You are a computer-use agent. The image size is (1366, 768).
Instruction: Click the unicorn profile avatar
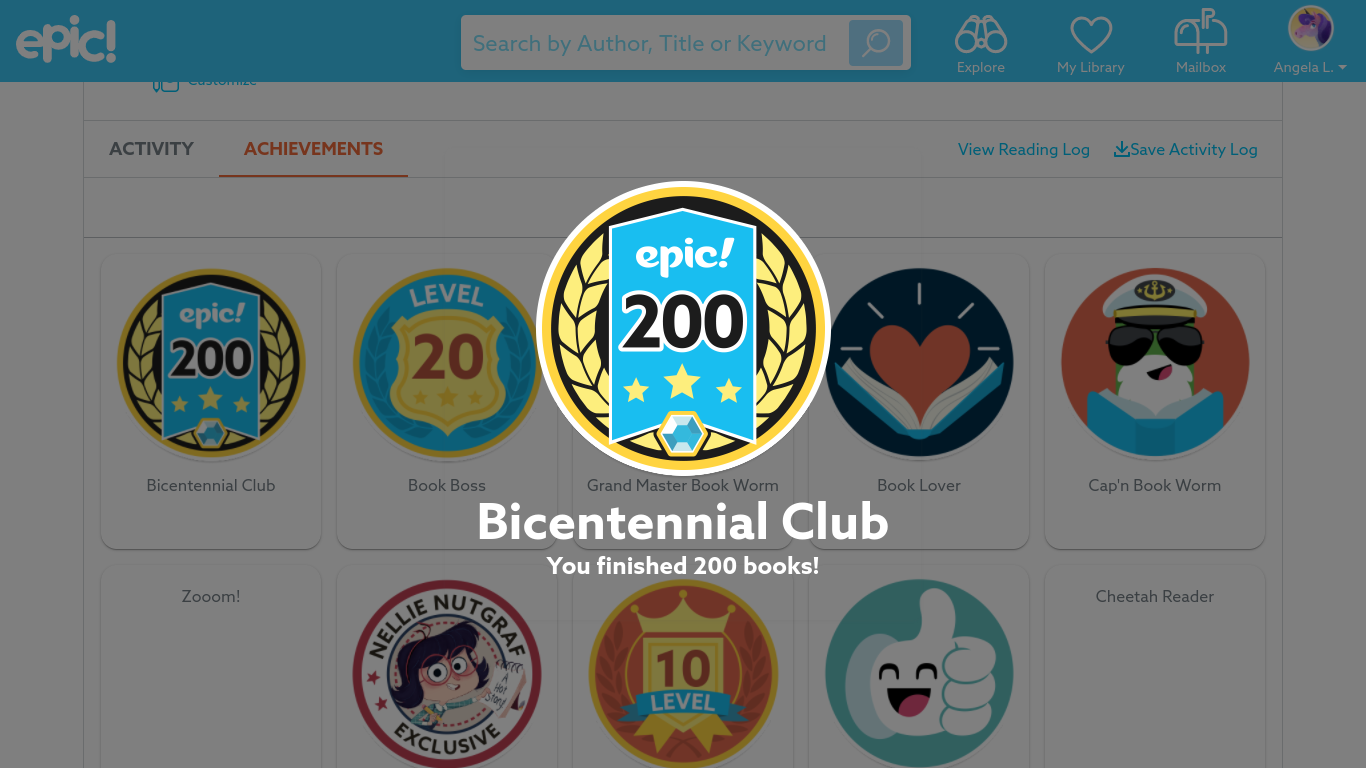pyautogui.click(x=1310, y=28)
